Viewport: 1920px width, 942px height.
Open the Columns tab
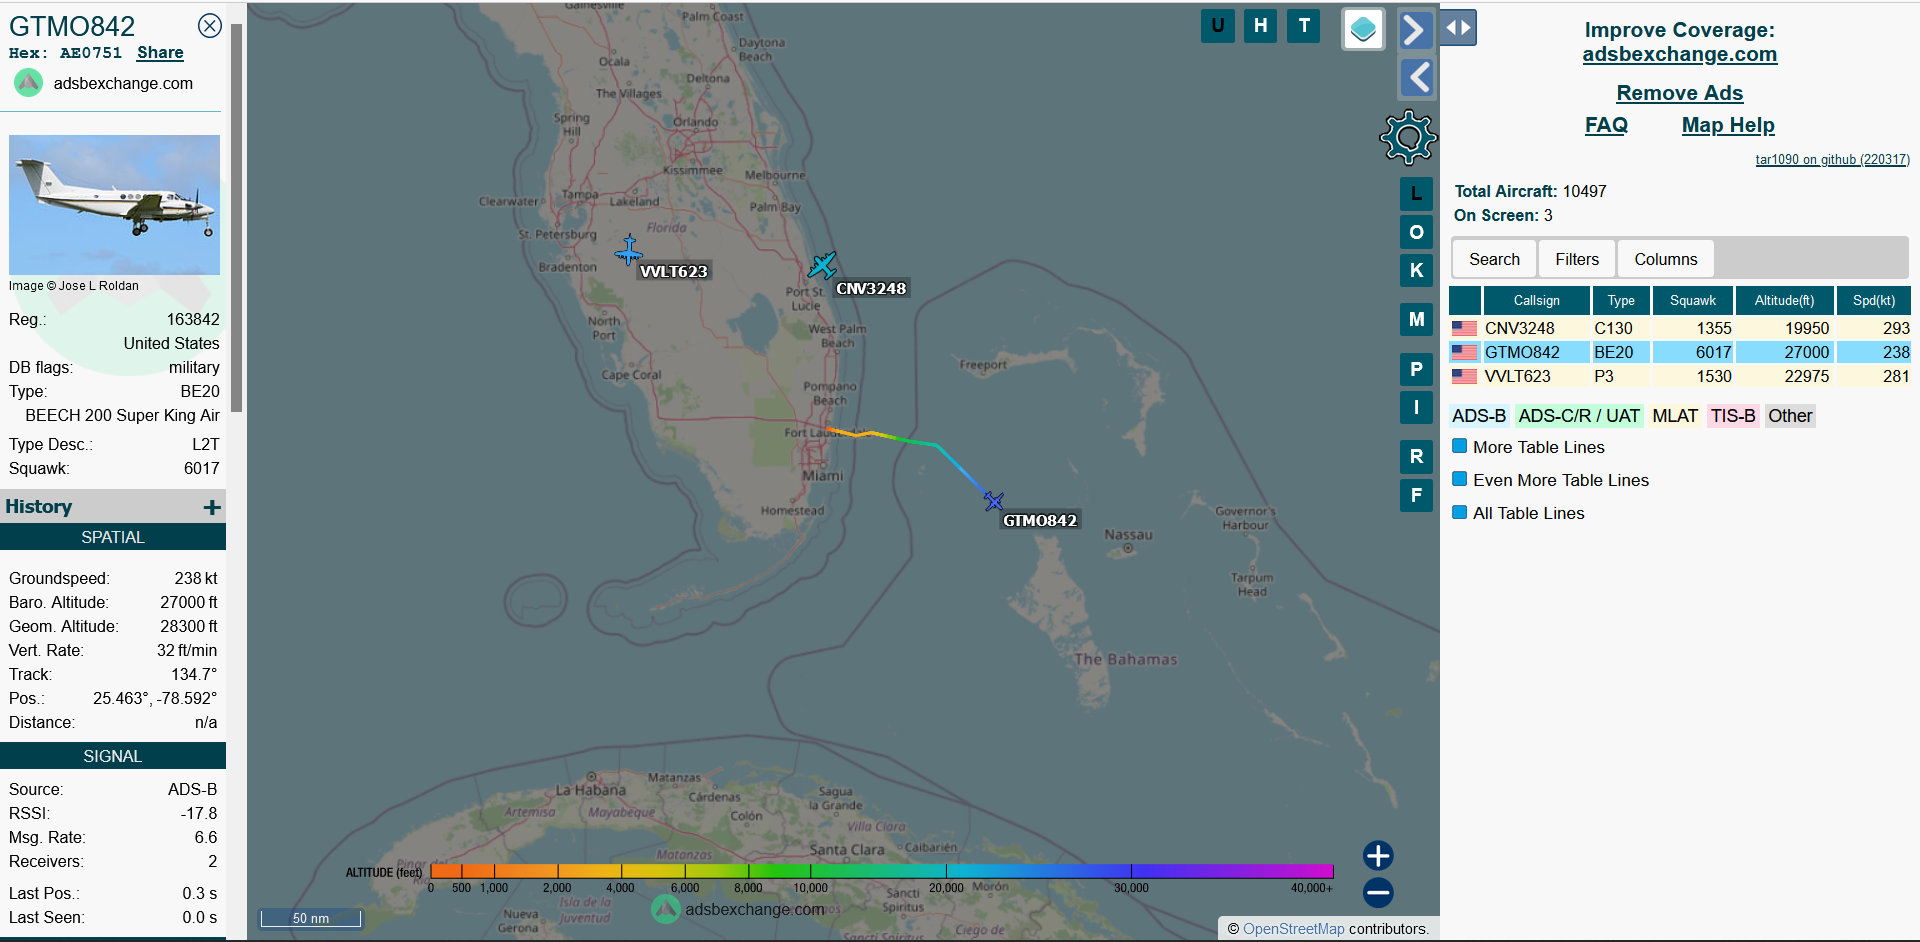click(1665, 259)
